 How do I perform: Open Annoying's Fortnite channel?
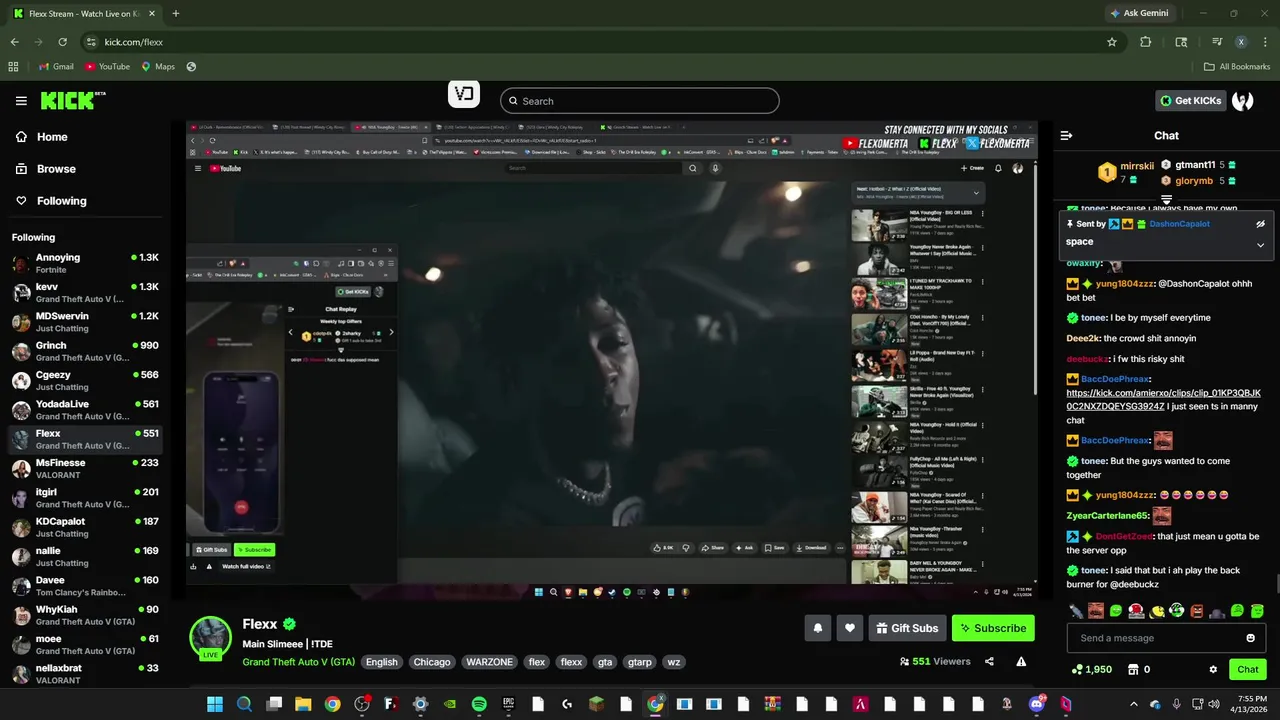coord(84,263)
